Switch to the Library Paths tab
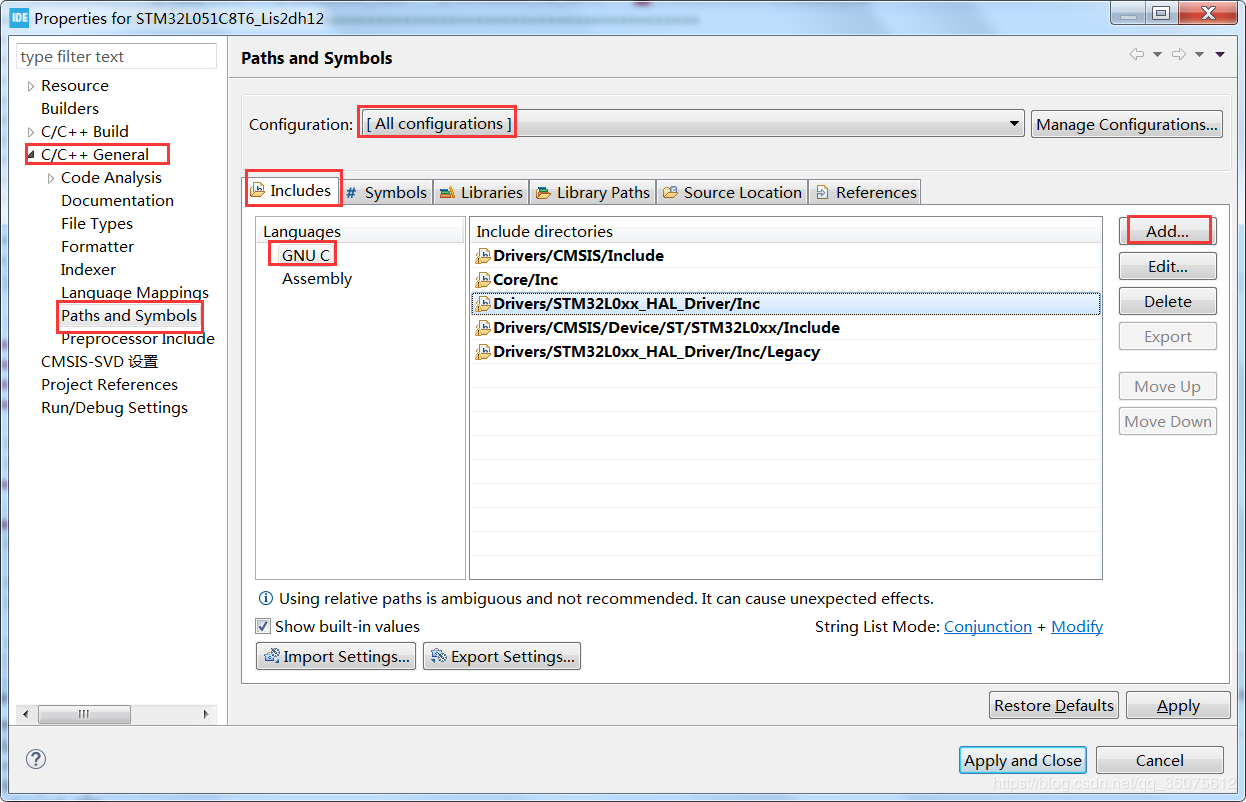 pyautogui.click(x=592, y=192)
